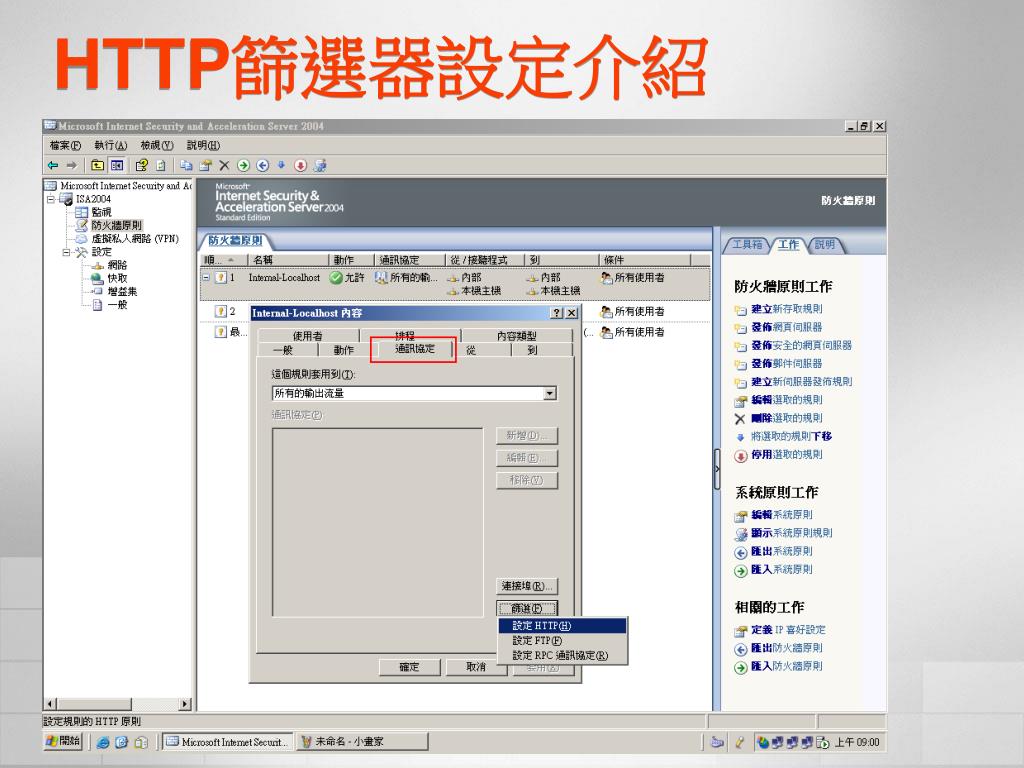Click the 未命名 - 小畫家 taskbar button
The image size is (1024, 768).
(362, 742)
